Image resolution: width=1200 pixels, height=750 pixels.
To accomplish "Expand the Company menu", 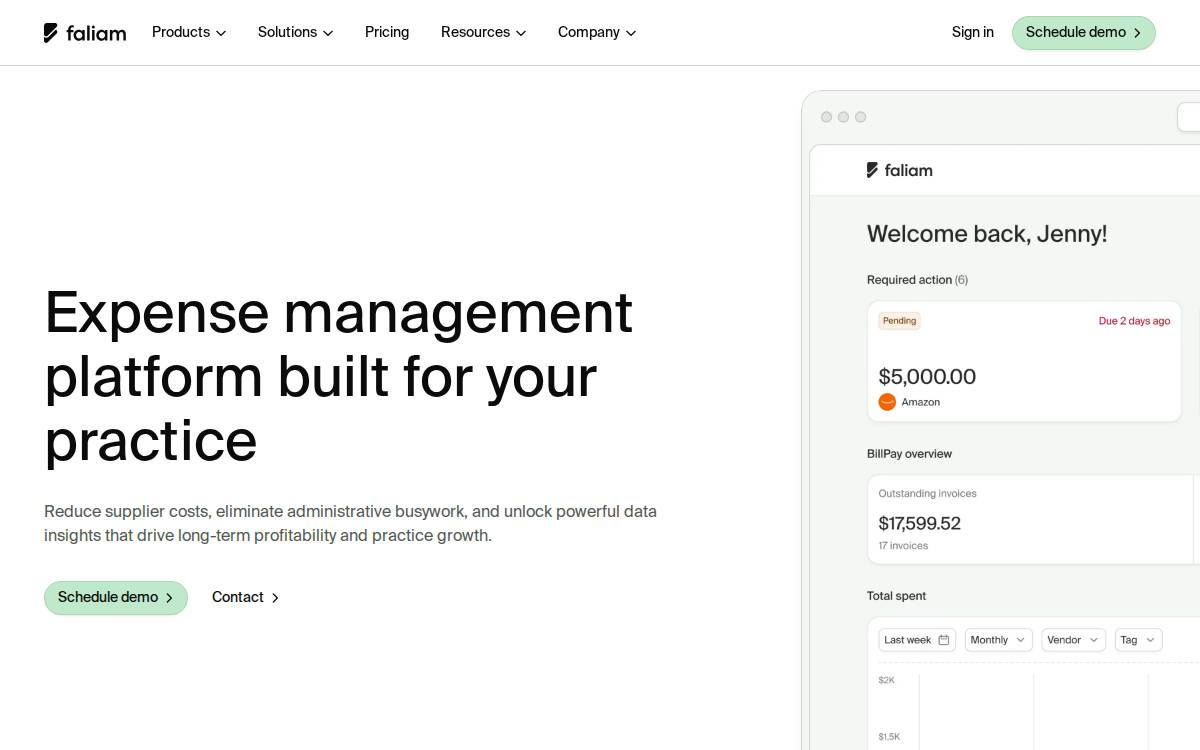I will click(597, 32).
